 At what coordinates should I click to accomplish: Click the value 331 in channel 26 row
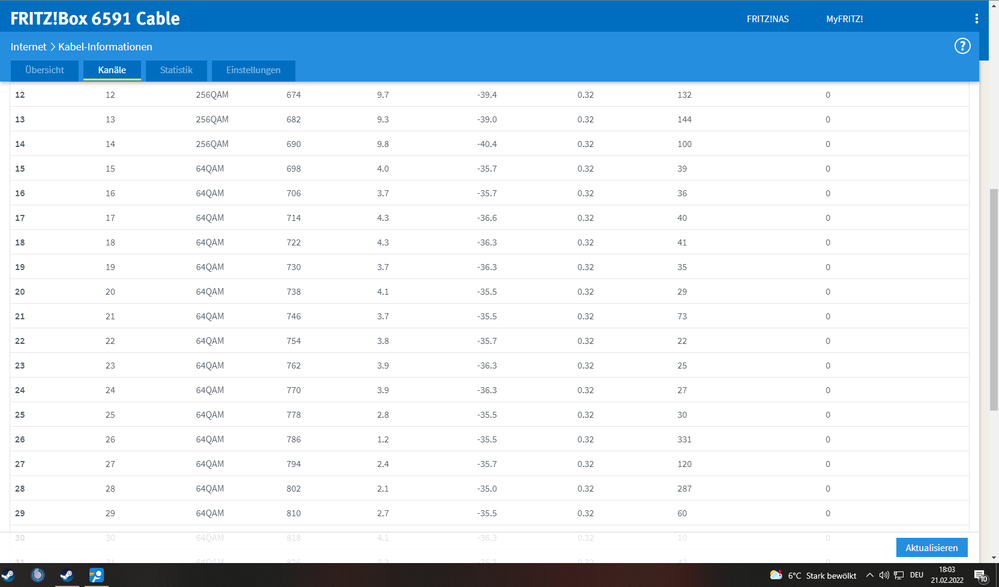[x=684, y=439]
